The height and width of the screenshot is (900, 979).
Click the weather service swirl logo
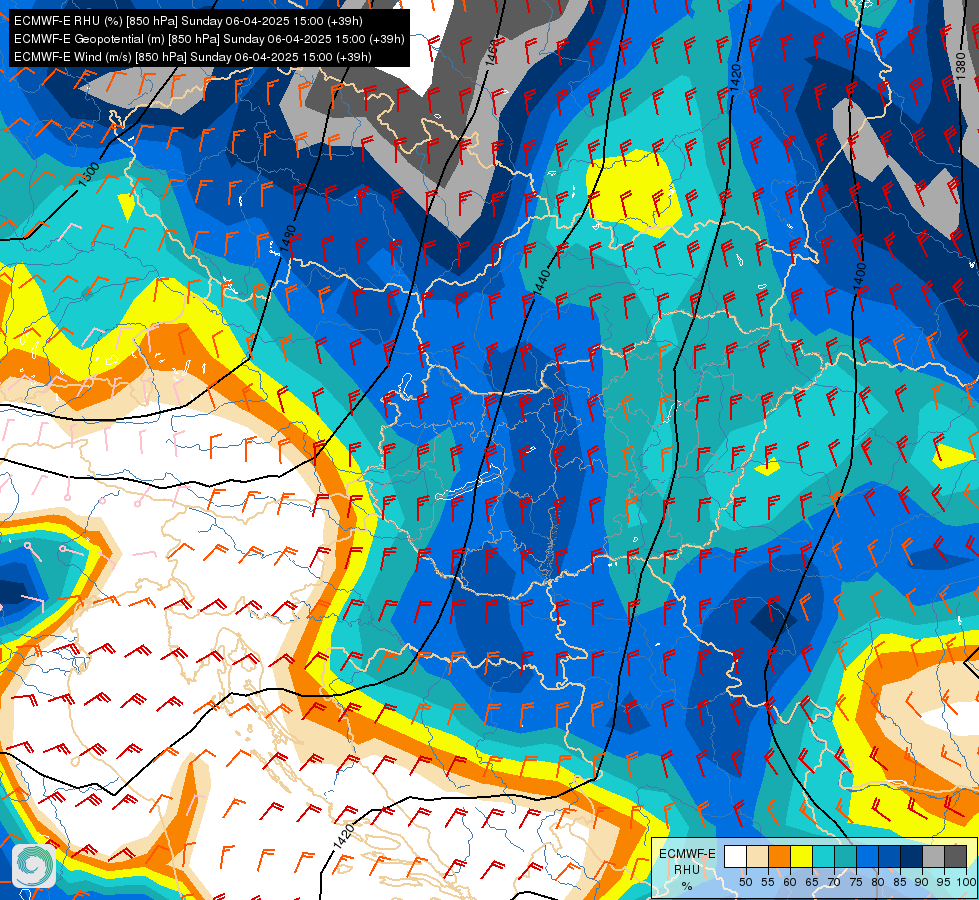[34, 865]
